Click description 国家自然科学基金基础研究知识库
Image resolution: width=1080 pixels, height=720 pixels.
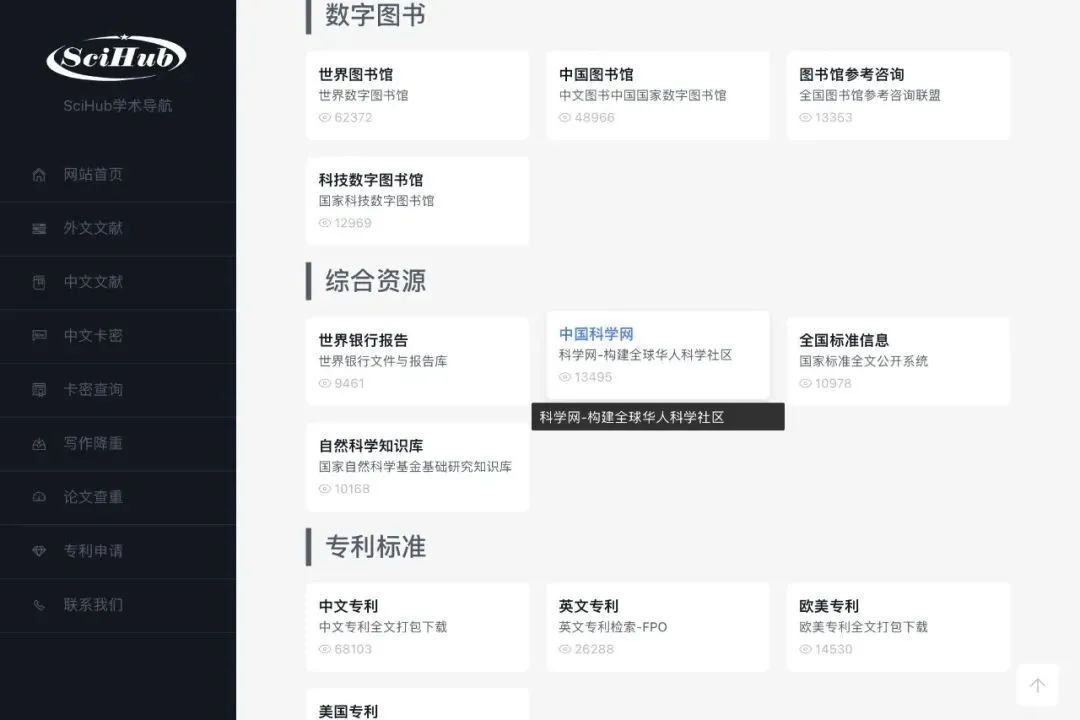(x=415, y=466)
